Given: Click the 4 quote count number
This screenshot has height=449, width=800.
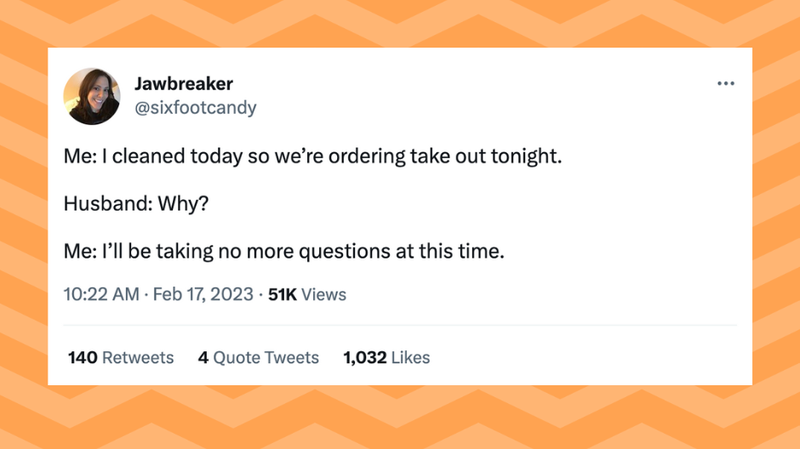Looking at the screenshot, I should tap(203, 358).
